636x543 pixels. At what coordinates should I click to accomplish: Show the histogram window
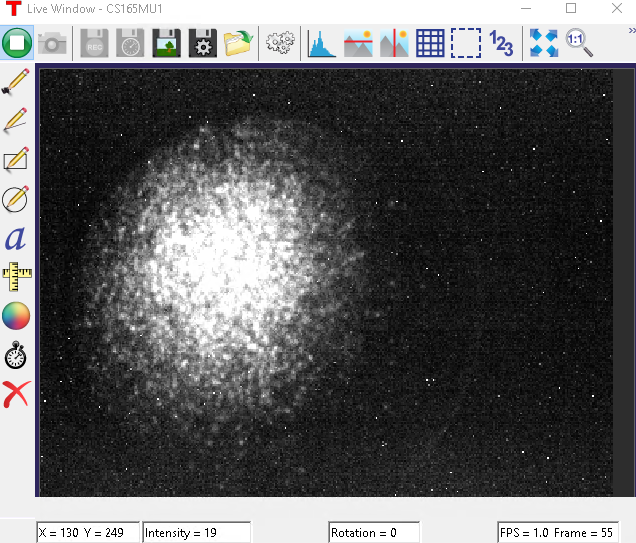coord(322,43)
